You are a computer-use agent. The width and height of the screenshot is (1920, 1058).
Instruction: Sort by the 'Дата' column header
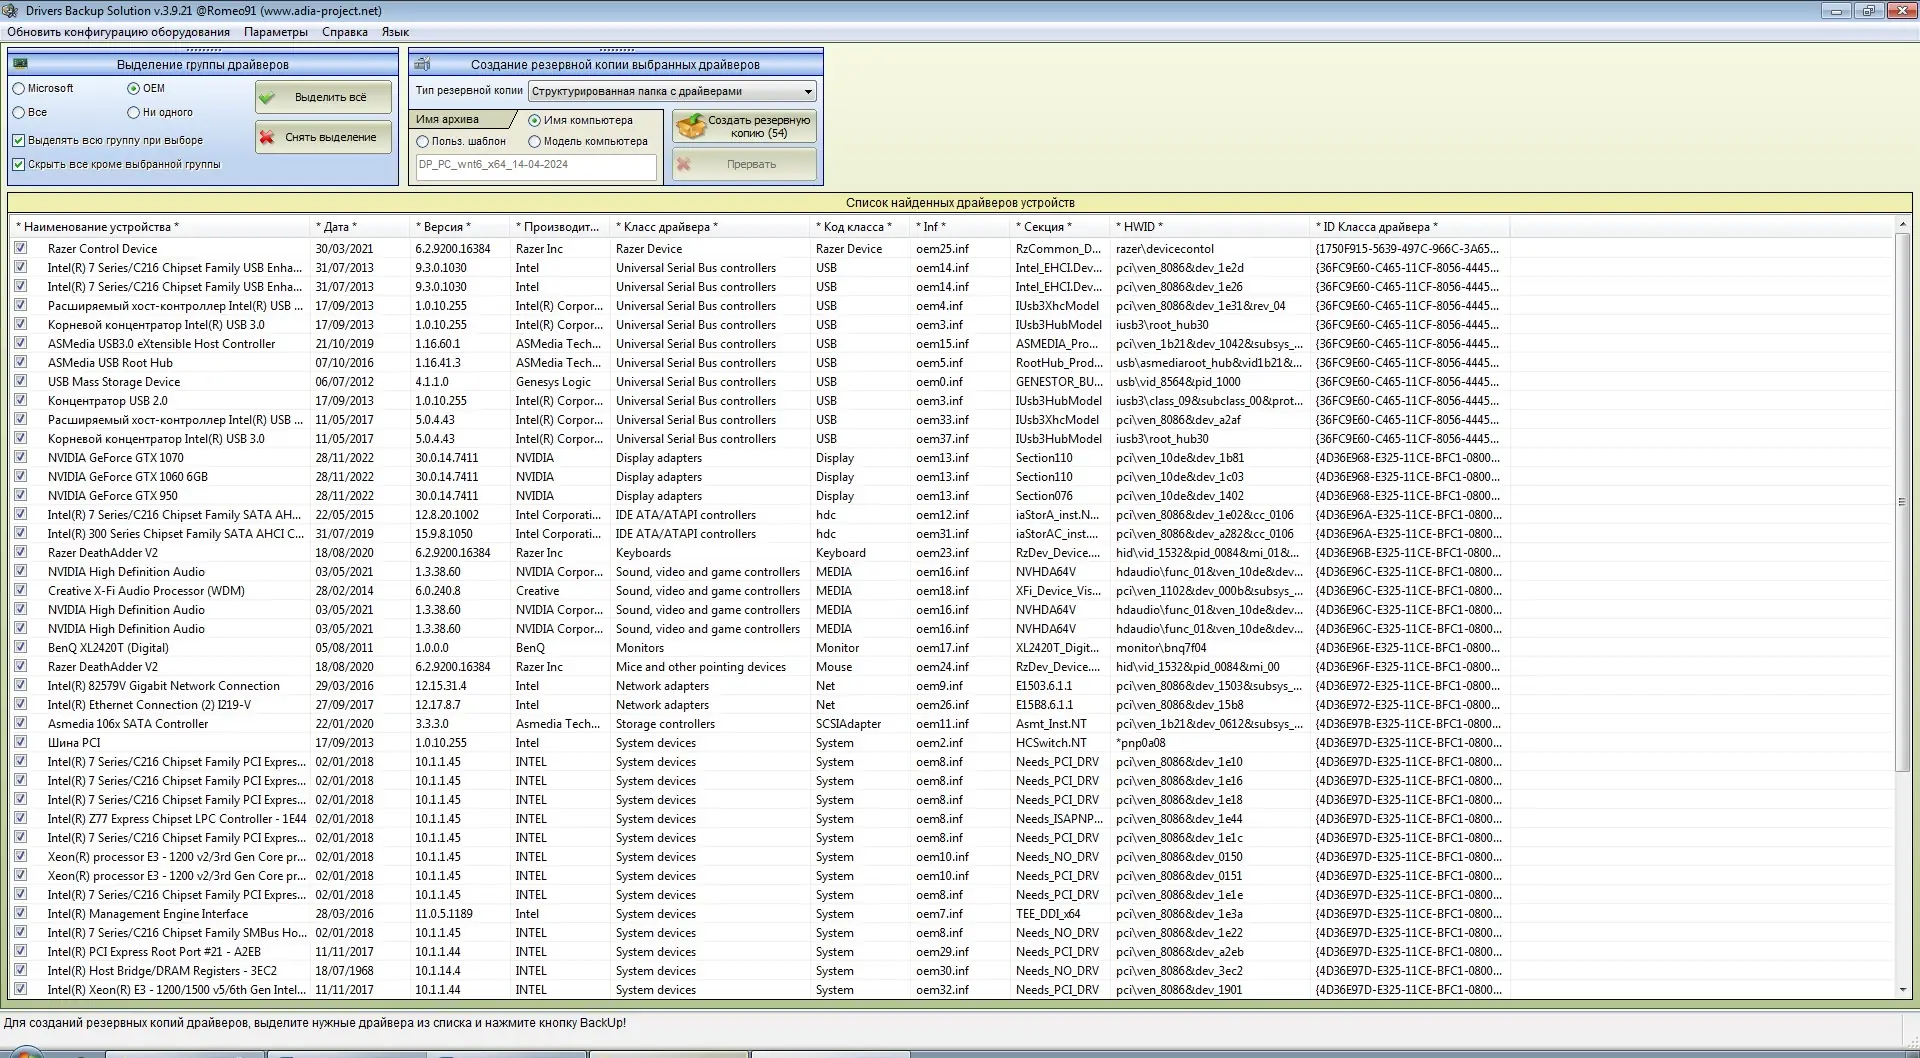(x=360, y=227)
